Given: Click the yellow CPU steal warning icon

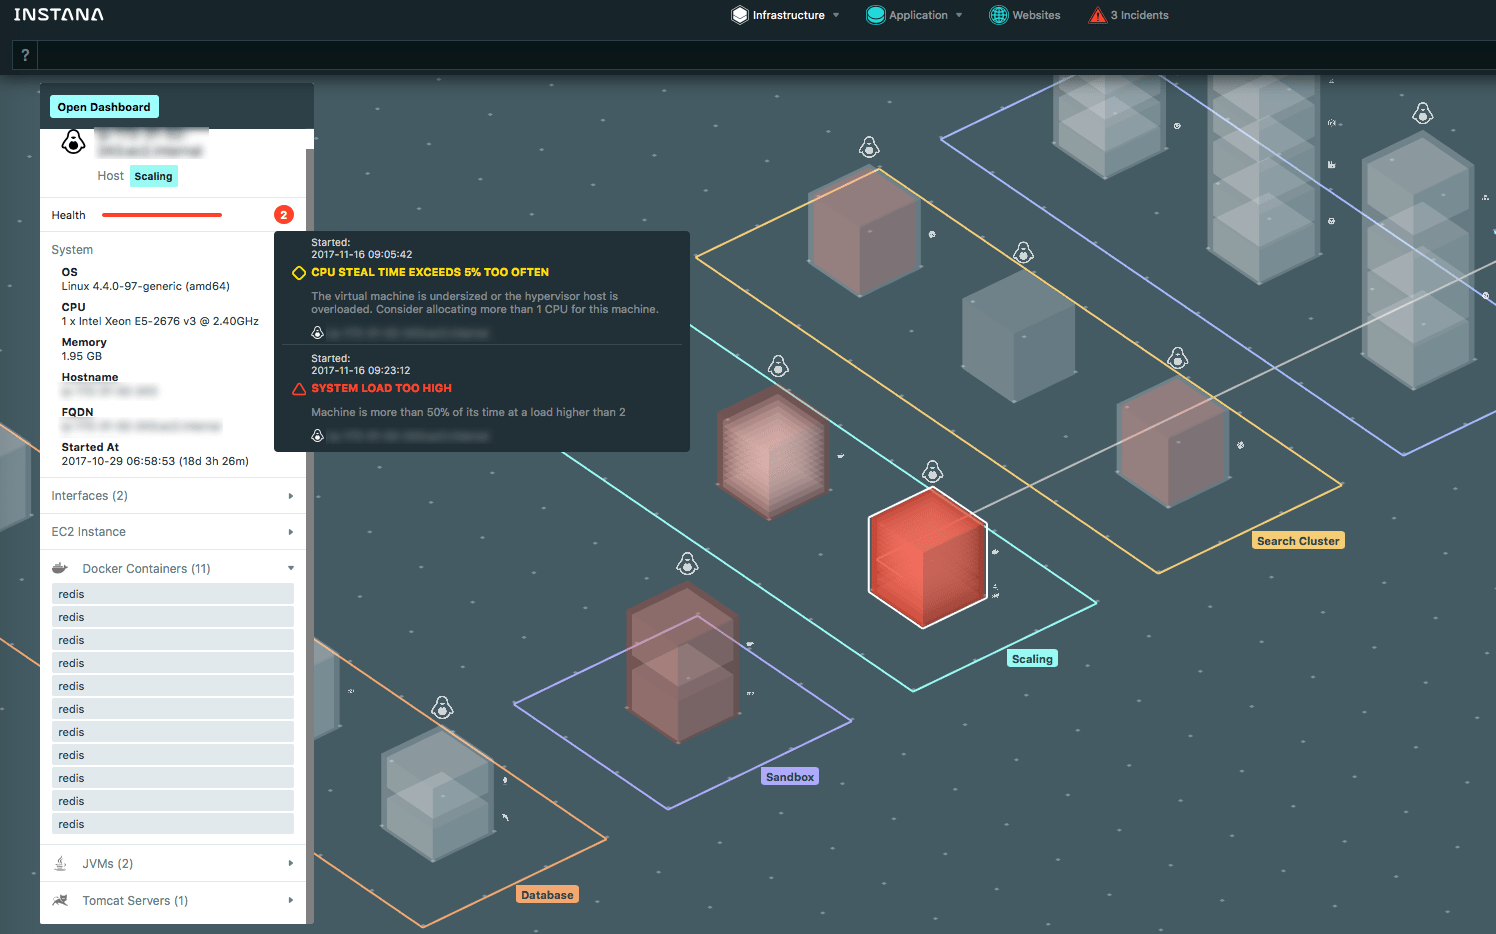Looking at the screenshot, I should pyautogui.click(x=298, y=273).
